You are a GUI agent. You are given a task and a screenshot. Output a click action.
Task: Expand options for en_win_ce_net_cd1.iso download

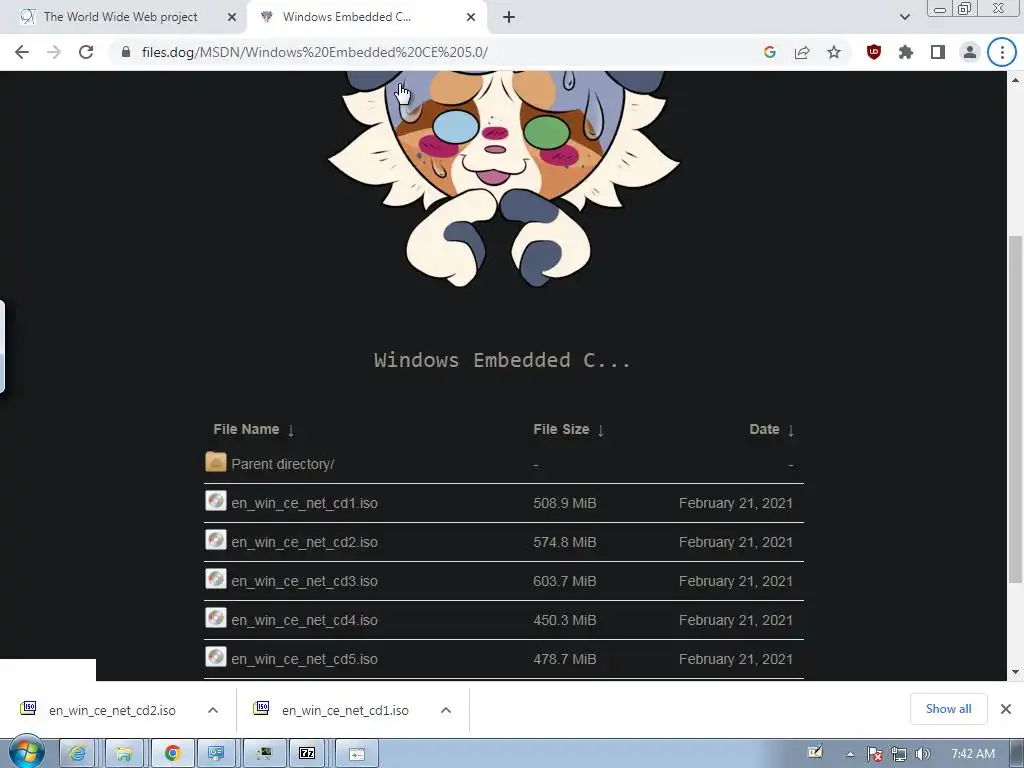[x=446, y=710]
